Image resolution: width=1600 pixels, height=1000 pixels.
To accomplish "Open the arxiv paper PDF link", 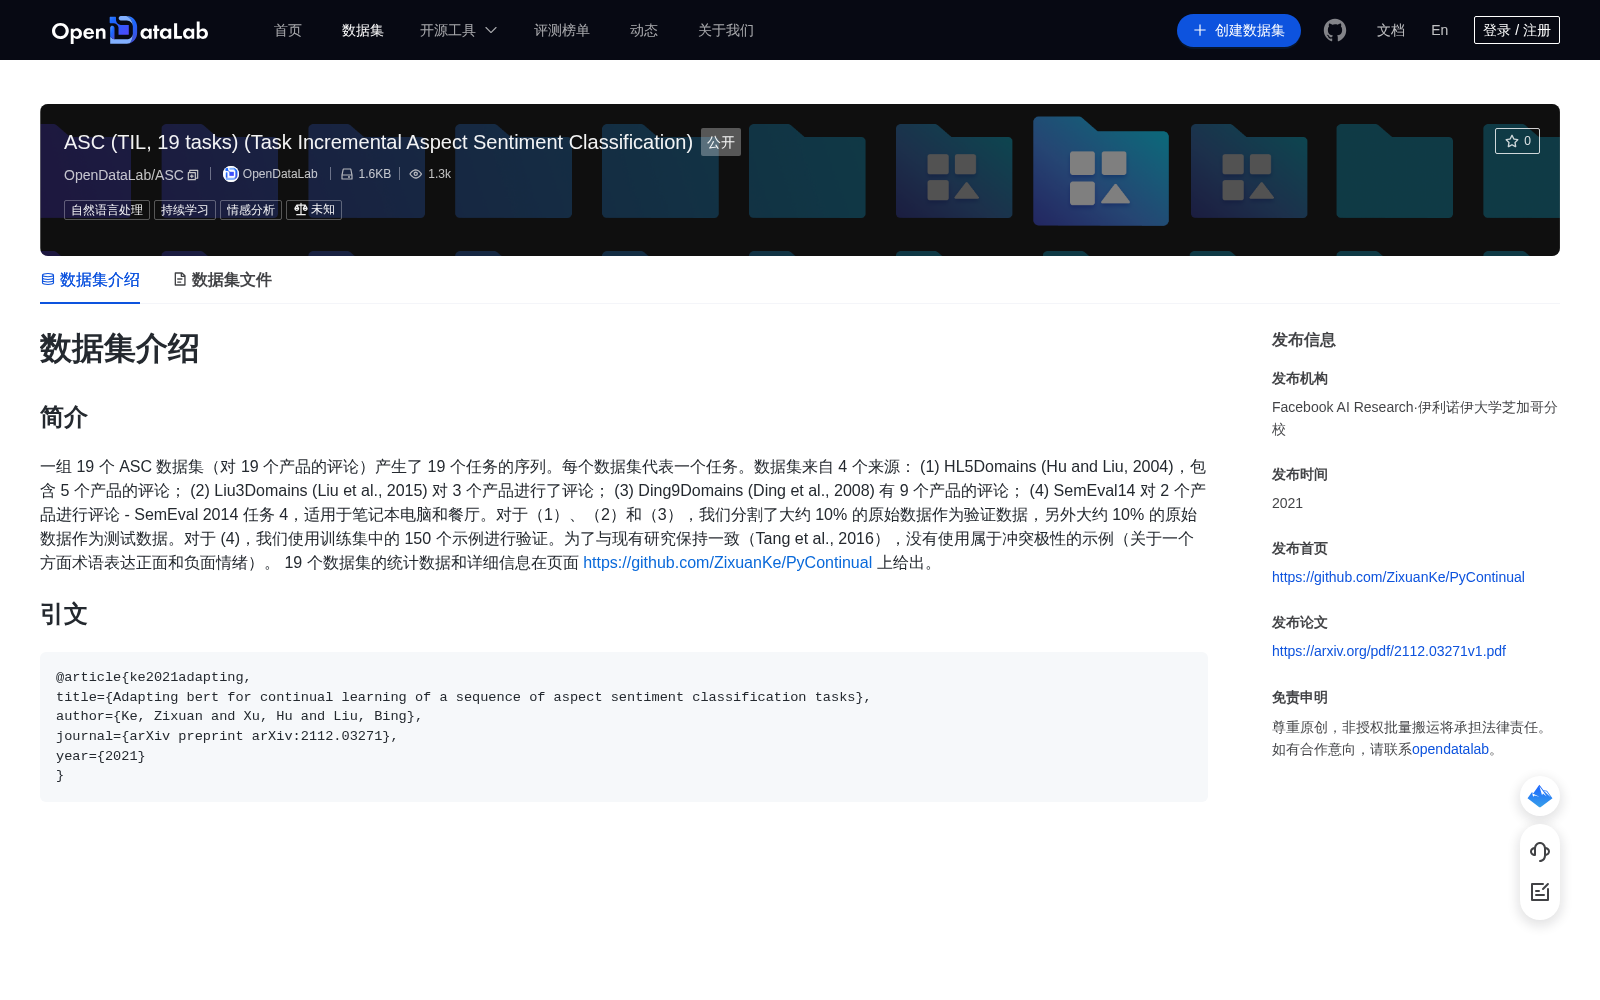I will [1389, 651].
